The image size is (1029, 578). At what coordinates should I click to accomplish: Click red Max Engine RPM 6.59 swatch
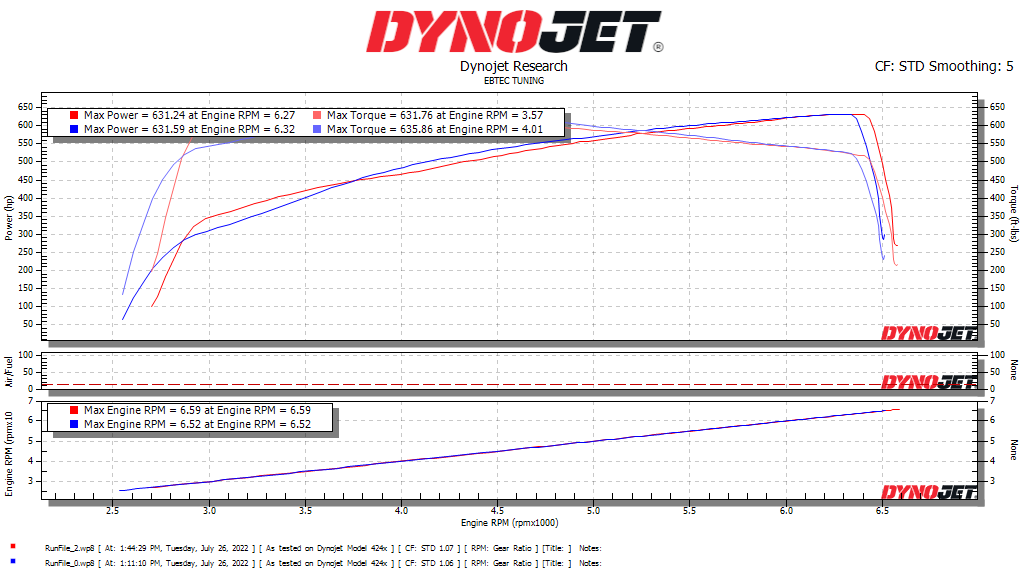pyautogui.click(x=74, y=411)
